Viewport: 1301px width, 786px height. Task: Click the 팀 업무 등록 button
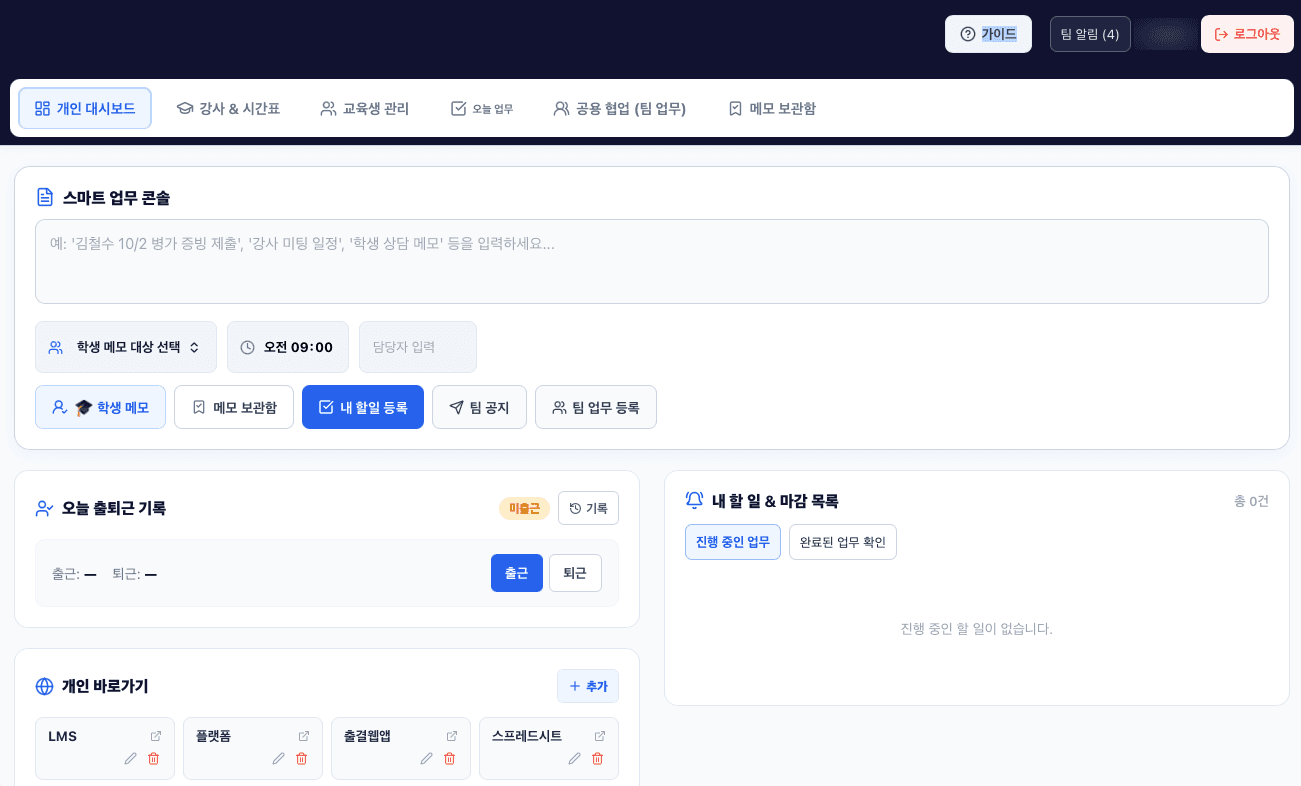(596, 407)
